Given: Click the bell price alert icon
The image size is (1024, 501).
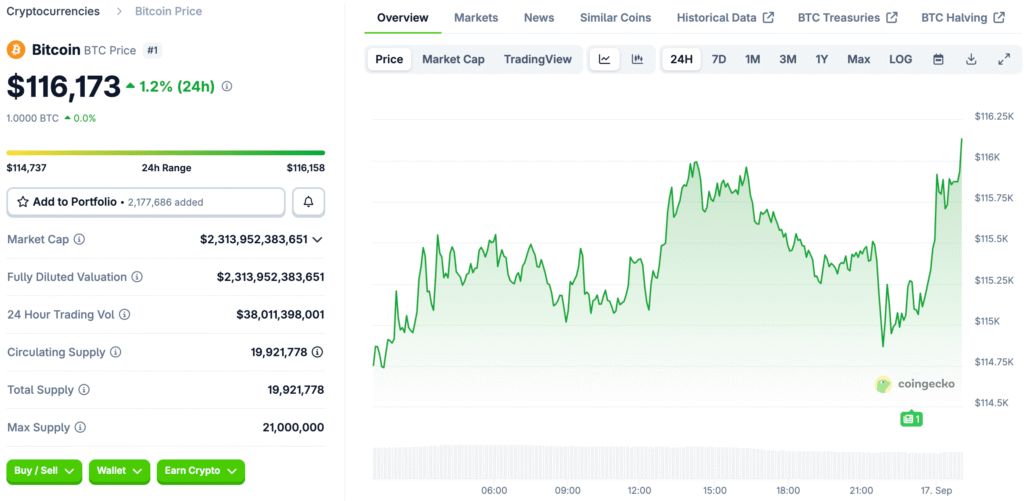Looking at the screenshot, I should pos(309,202).
